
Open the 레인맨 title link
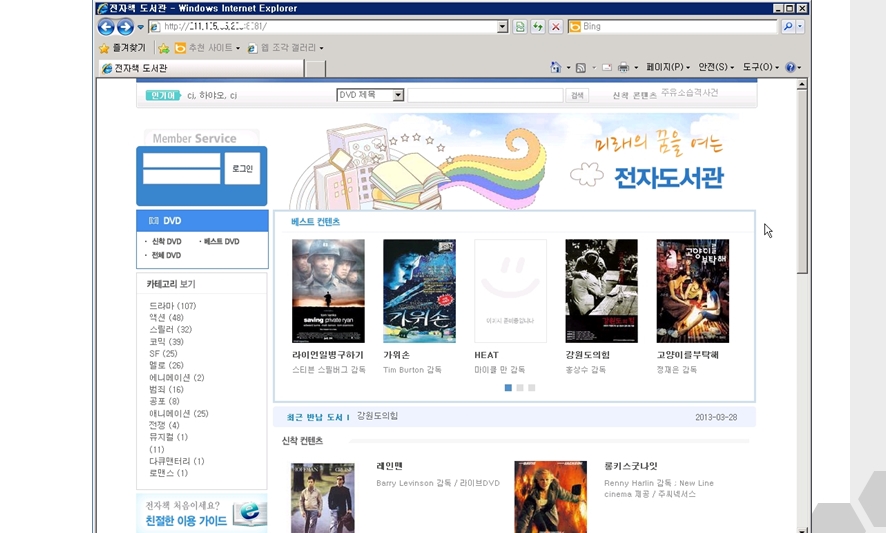(389, 466)
